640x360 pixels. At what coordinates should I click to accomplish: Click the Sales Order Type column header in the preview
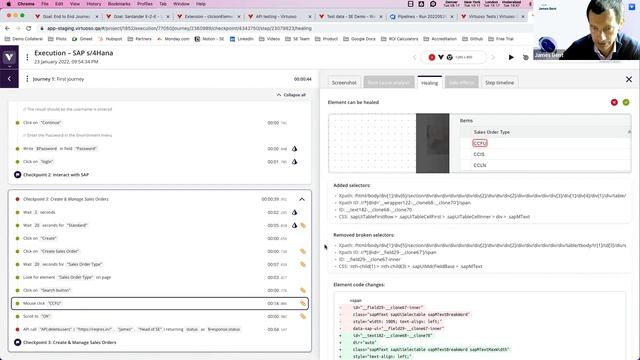tap(491, 132)
